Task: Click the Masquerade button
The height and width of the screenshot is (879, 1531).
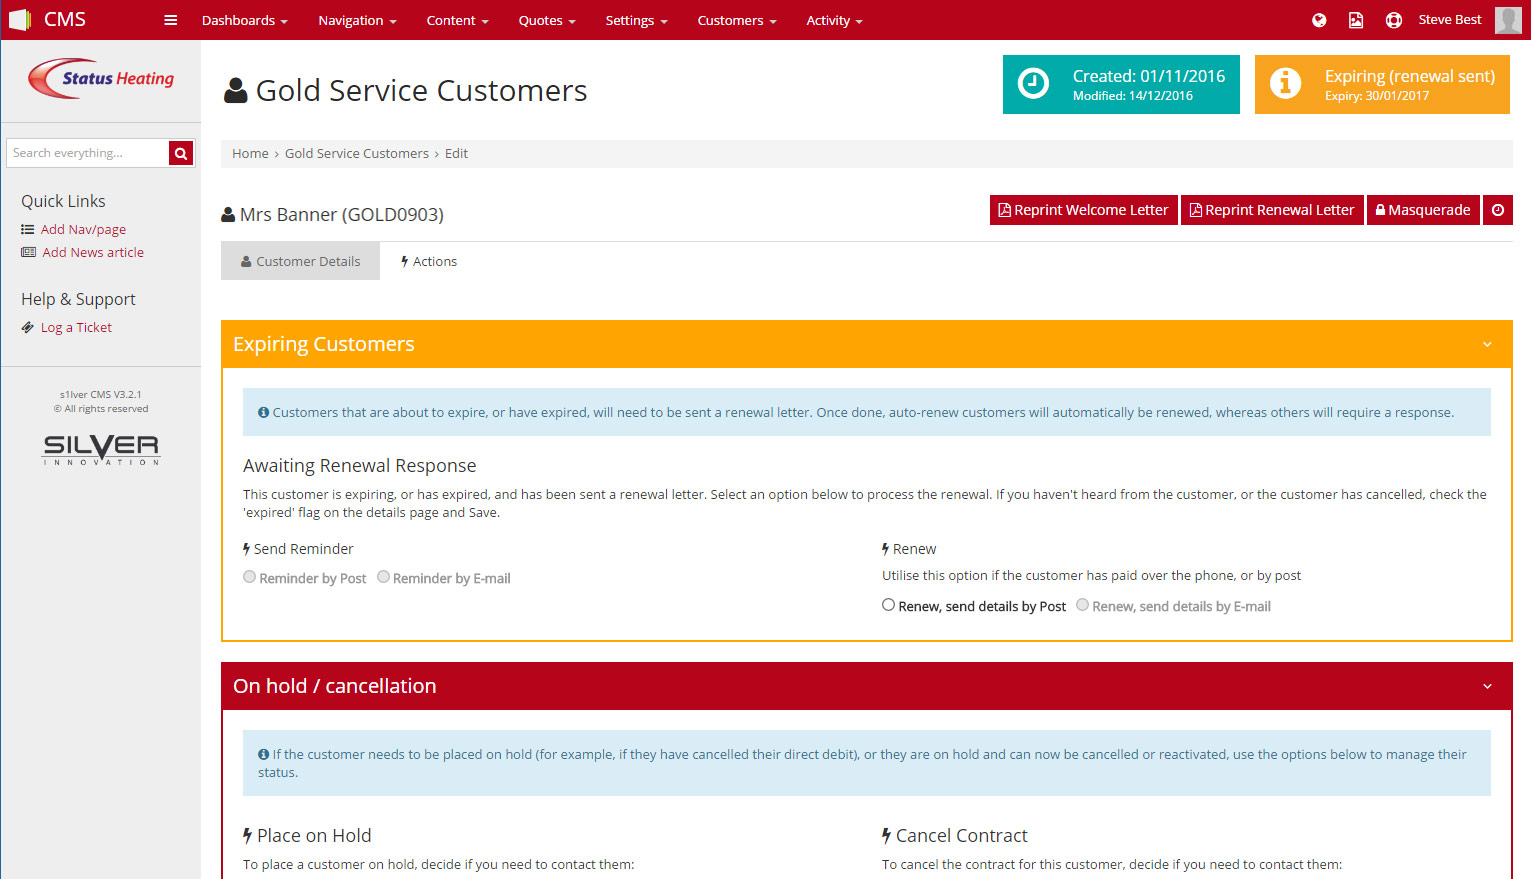Action: click(x=1423, y=210)
